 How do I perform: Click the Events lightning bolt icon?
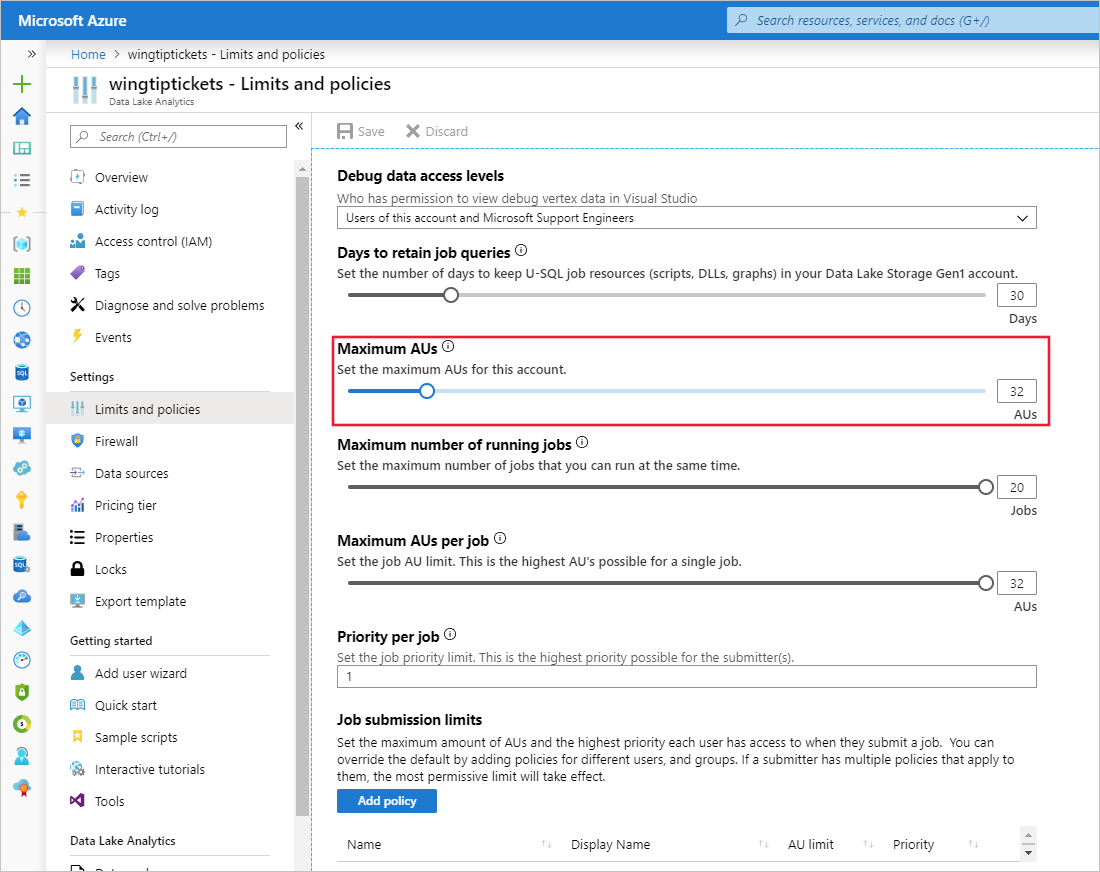tap(77, 336)
